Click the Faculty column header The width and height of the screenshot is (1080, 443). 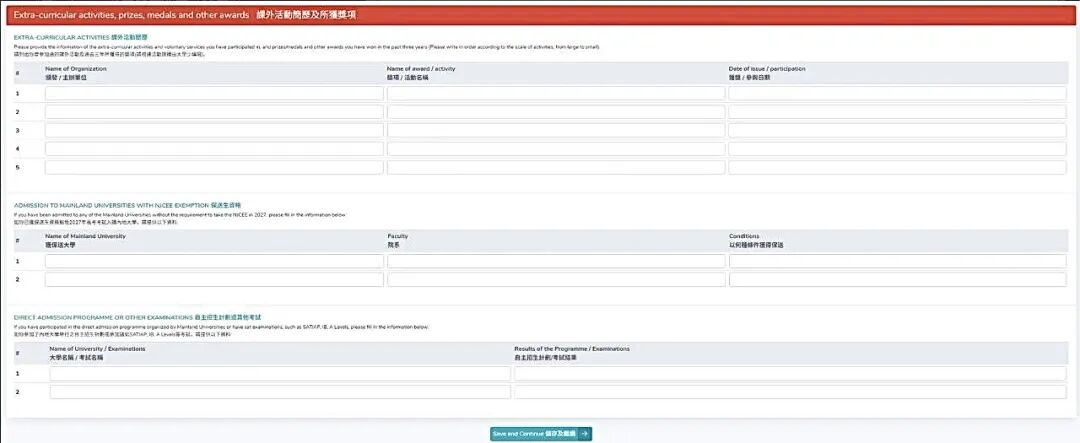coord(397,240)
